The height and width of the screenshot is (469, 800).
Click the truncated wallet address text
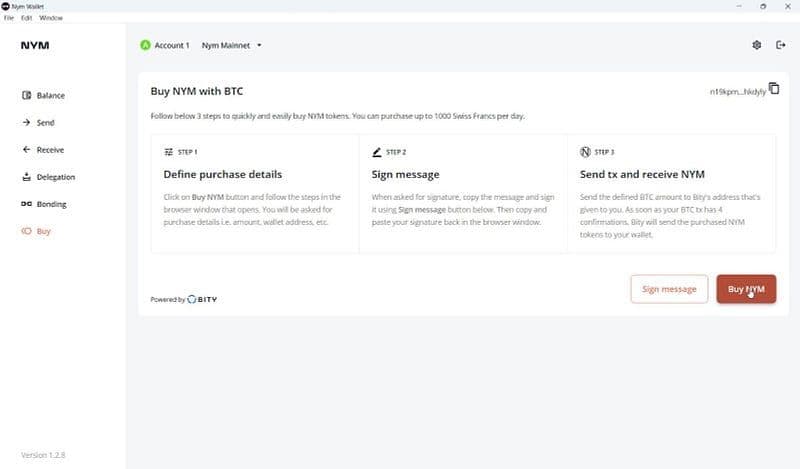737,91
